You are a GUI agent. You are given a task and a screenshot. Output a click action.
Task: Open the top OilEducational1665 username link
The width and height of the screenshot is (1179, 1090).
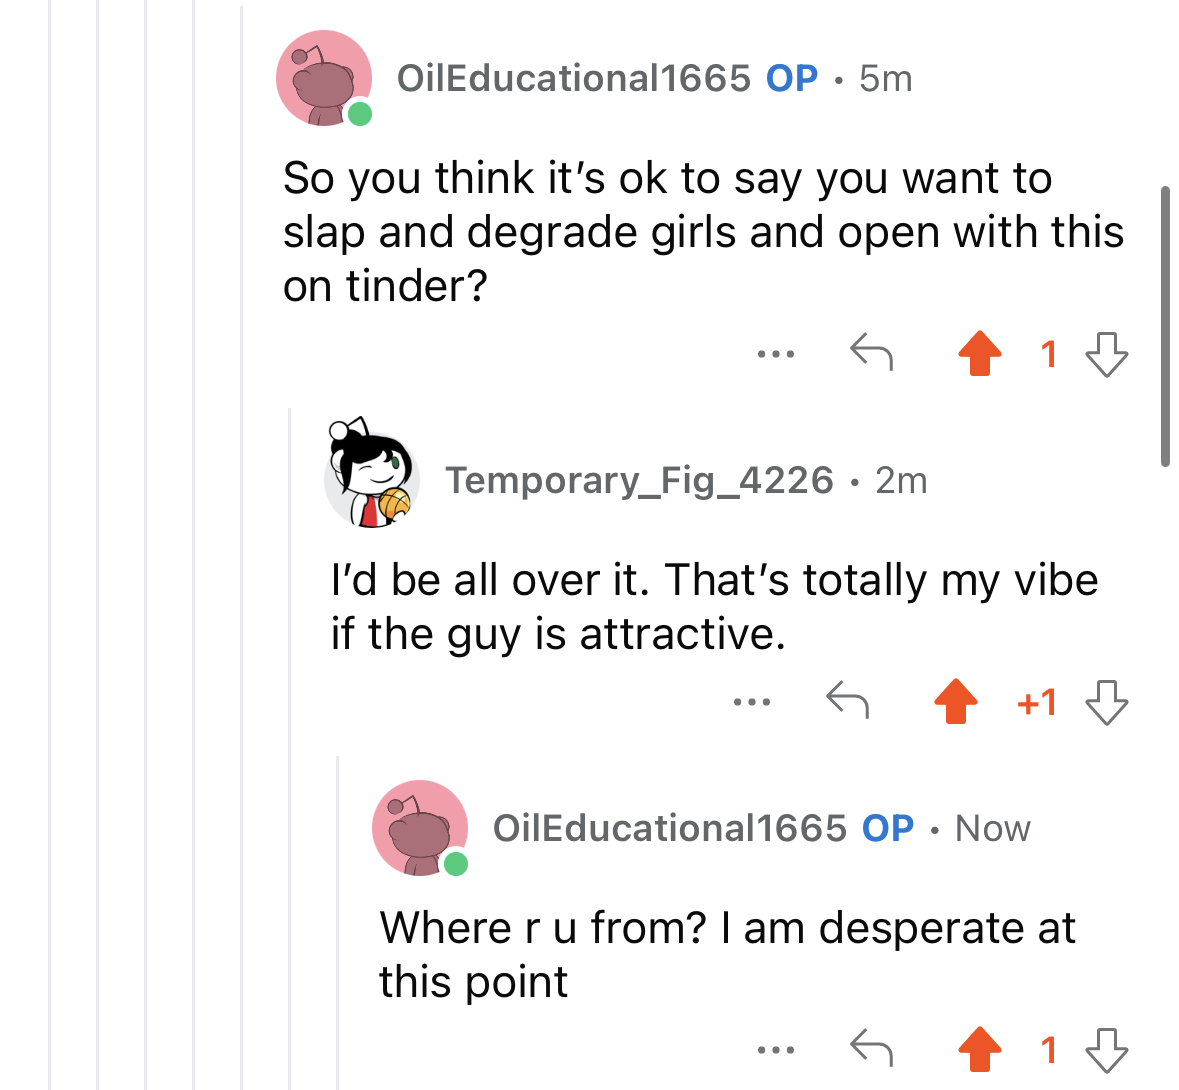point(574,78)
